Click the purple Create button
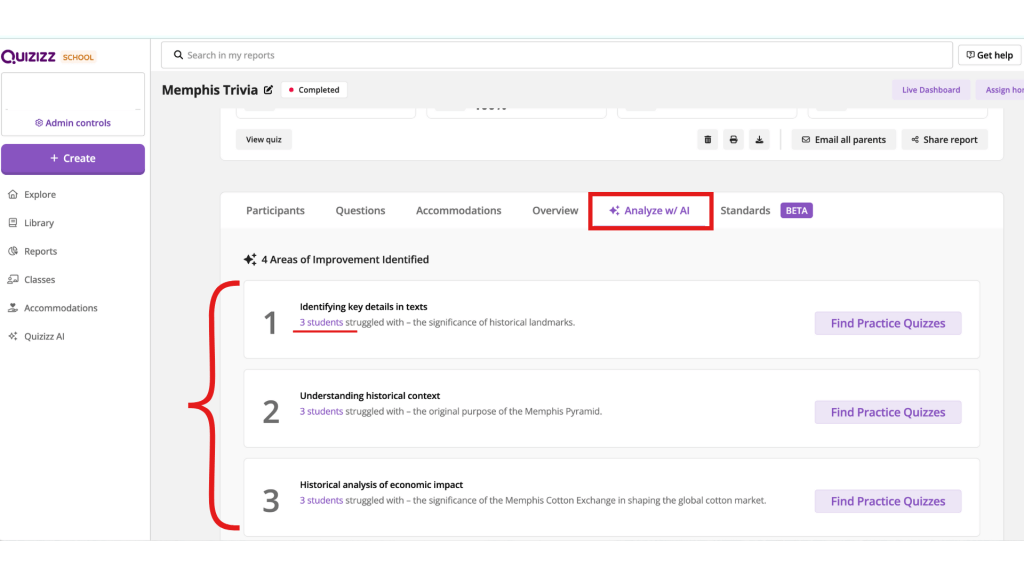Image resolution: width=1024 pixels, height=576 pixels. [x=73, y=159]
